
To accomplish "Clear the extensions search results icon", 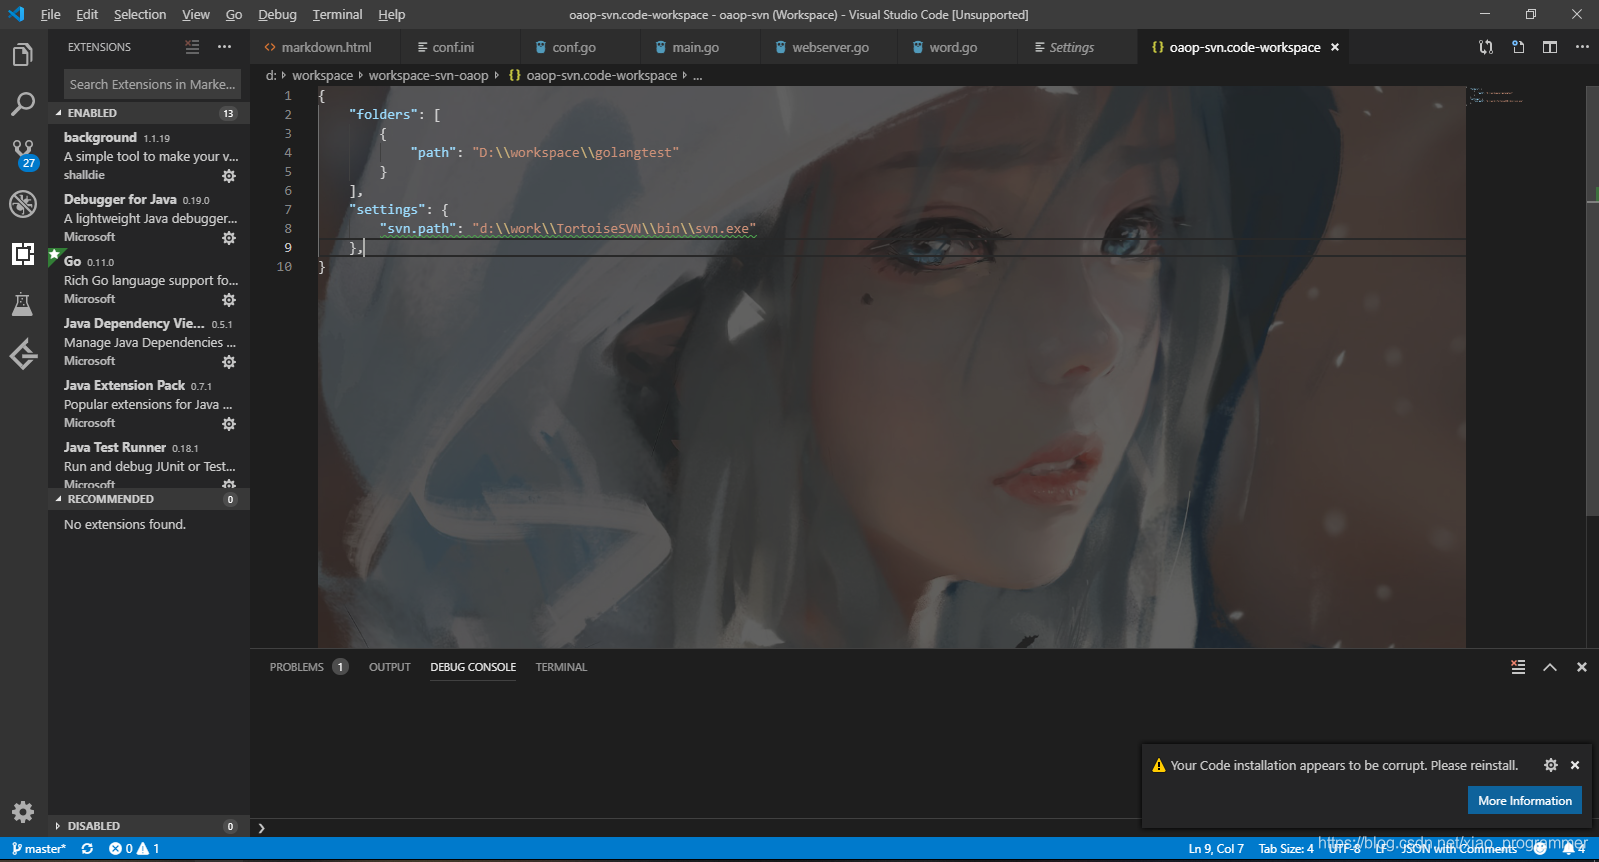I will coord(192,47).
